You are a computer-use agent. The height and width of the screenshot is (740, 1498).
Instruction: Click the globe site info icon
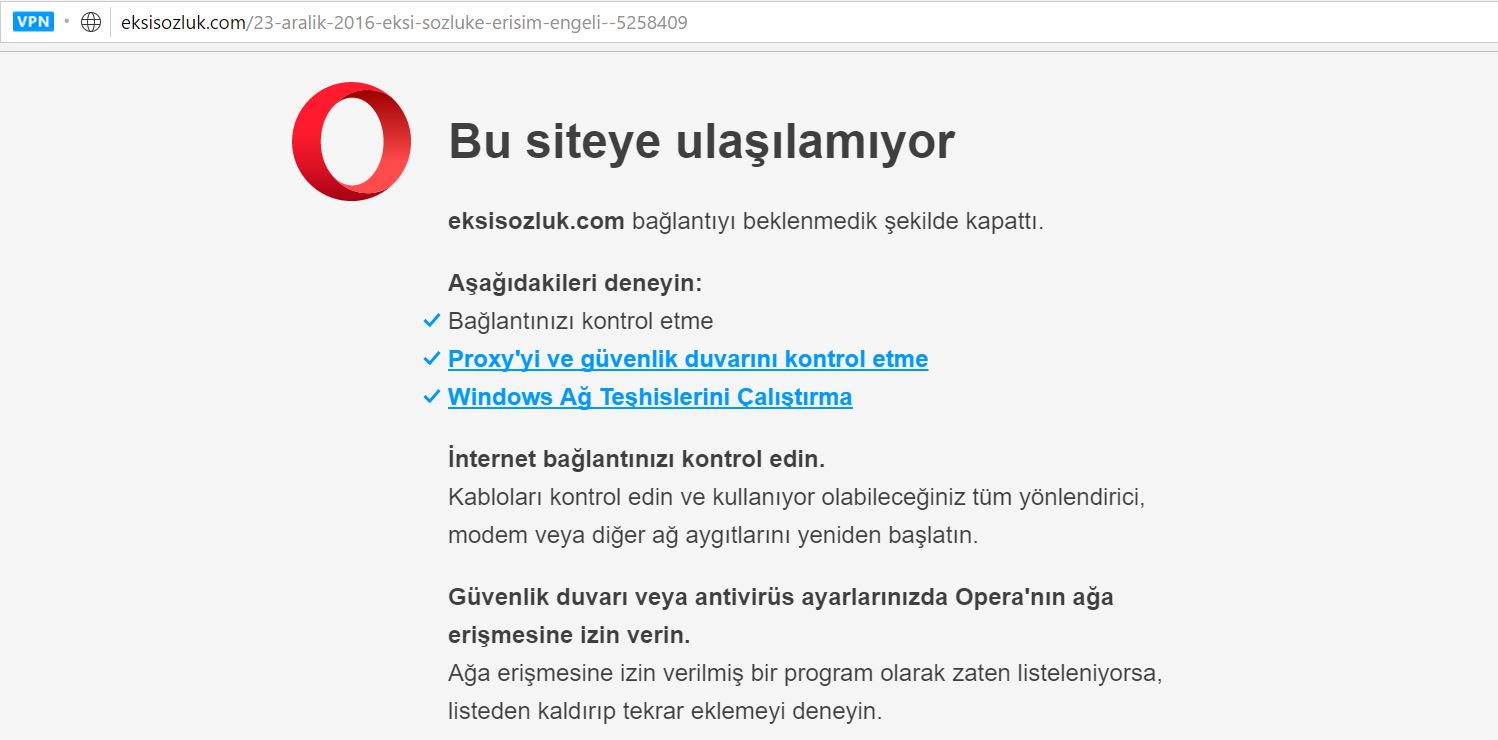(91, 22)
